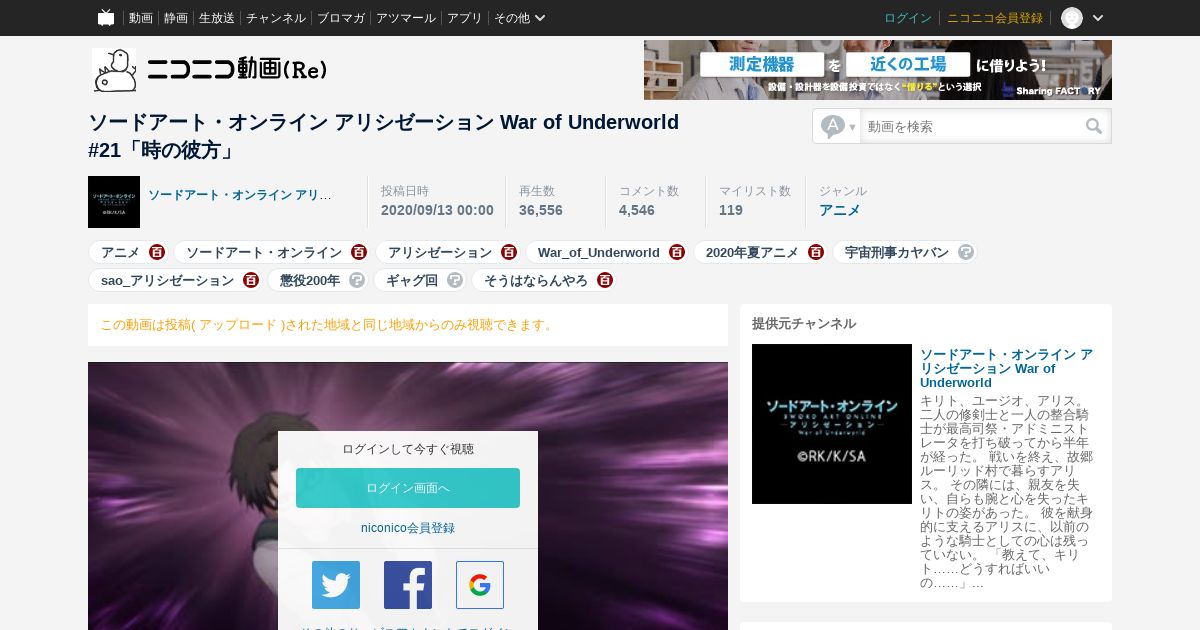Click the comment count 4,546
This screenshot has width=1200, height=630.
coord(637,210)
